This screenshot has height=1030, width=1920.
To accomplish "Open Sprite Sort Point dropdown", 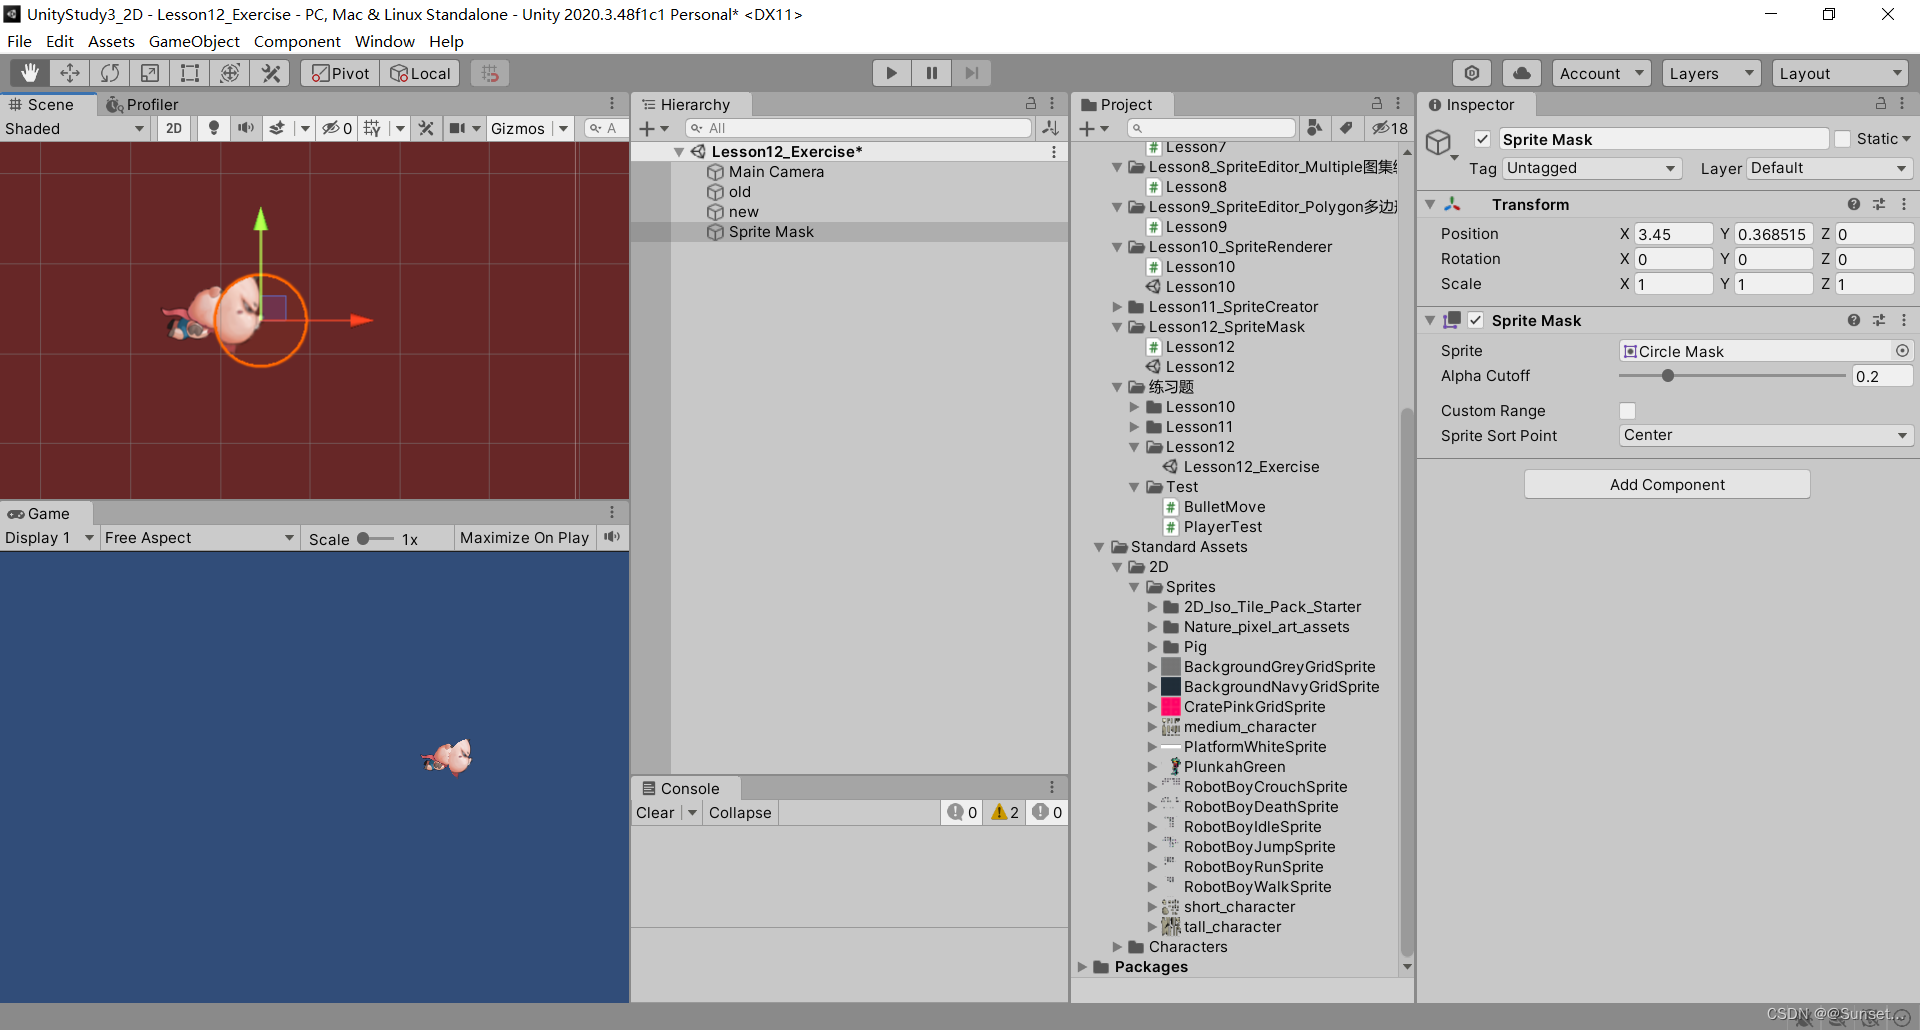I will 1766,435.
